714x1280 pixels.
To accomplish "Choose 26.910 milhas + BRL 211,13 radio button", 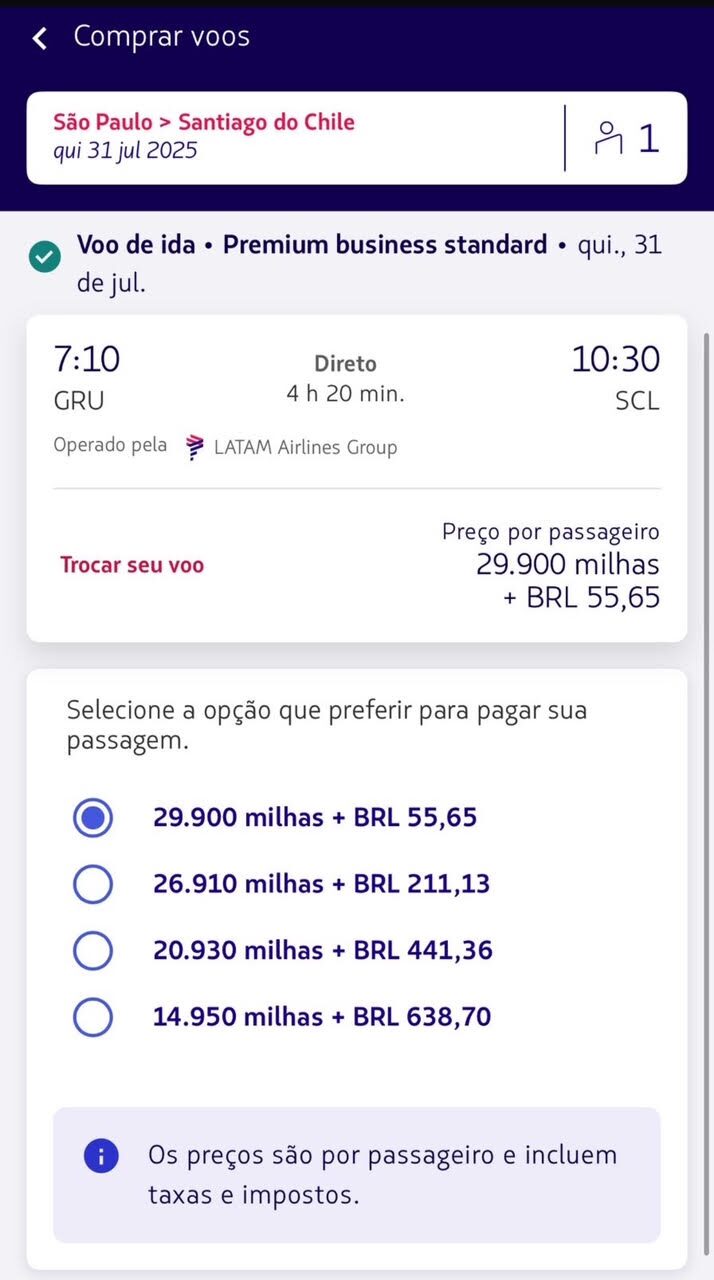I will click(x=93, y=884).
